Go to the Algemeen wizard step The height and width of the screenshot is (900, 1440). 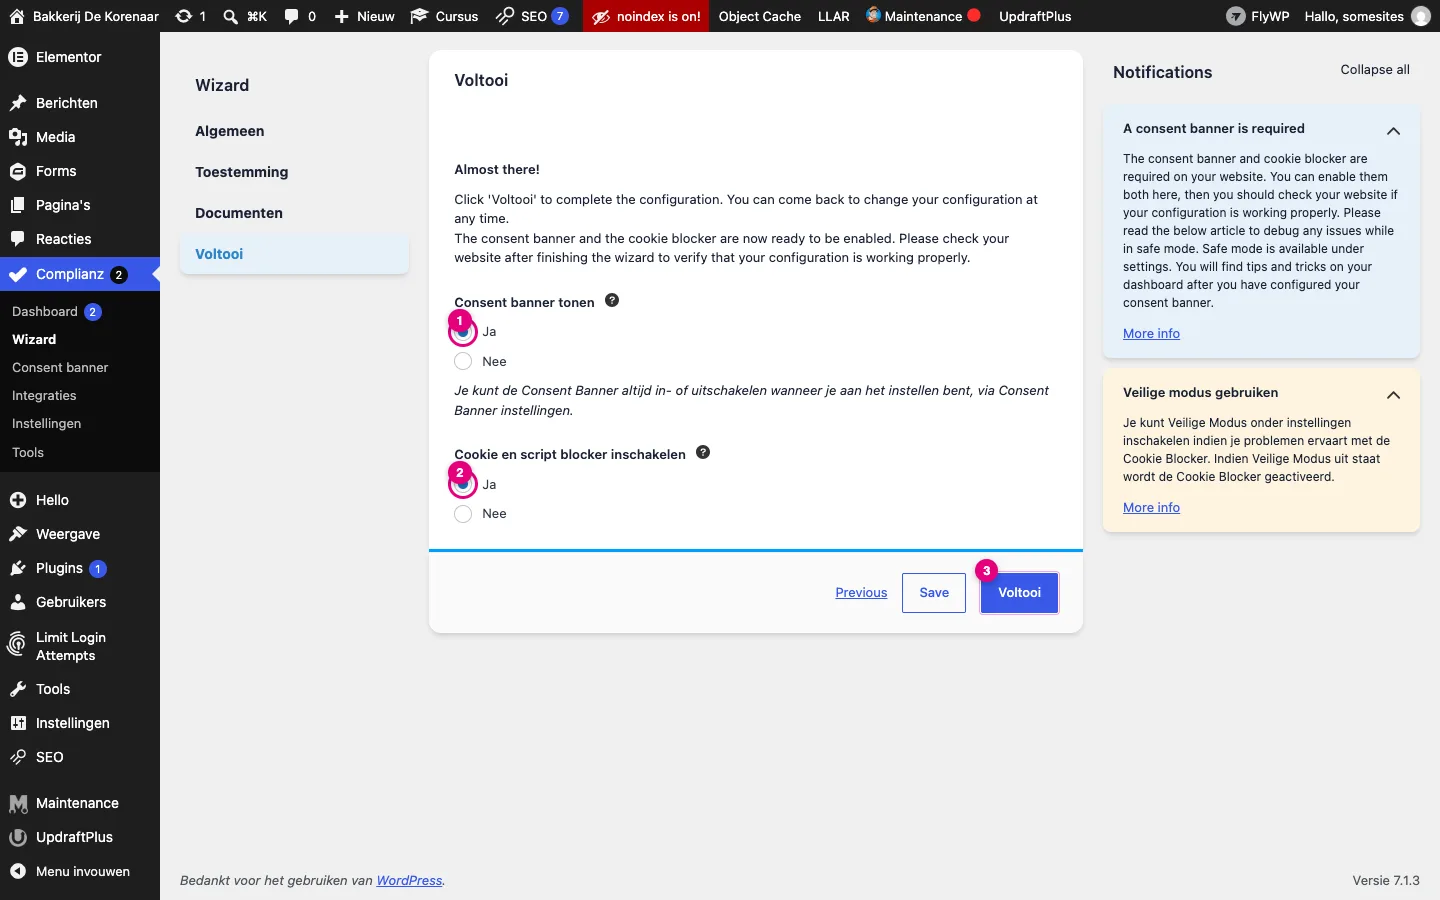click(230, 131)
